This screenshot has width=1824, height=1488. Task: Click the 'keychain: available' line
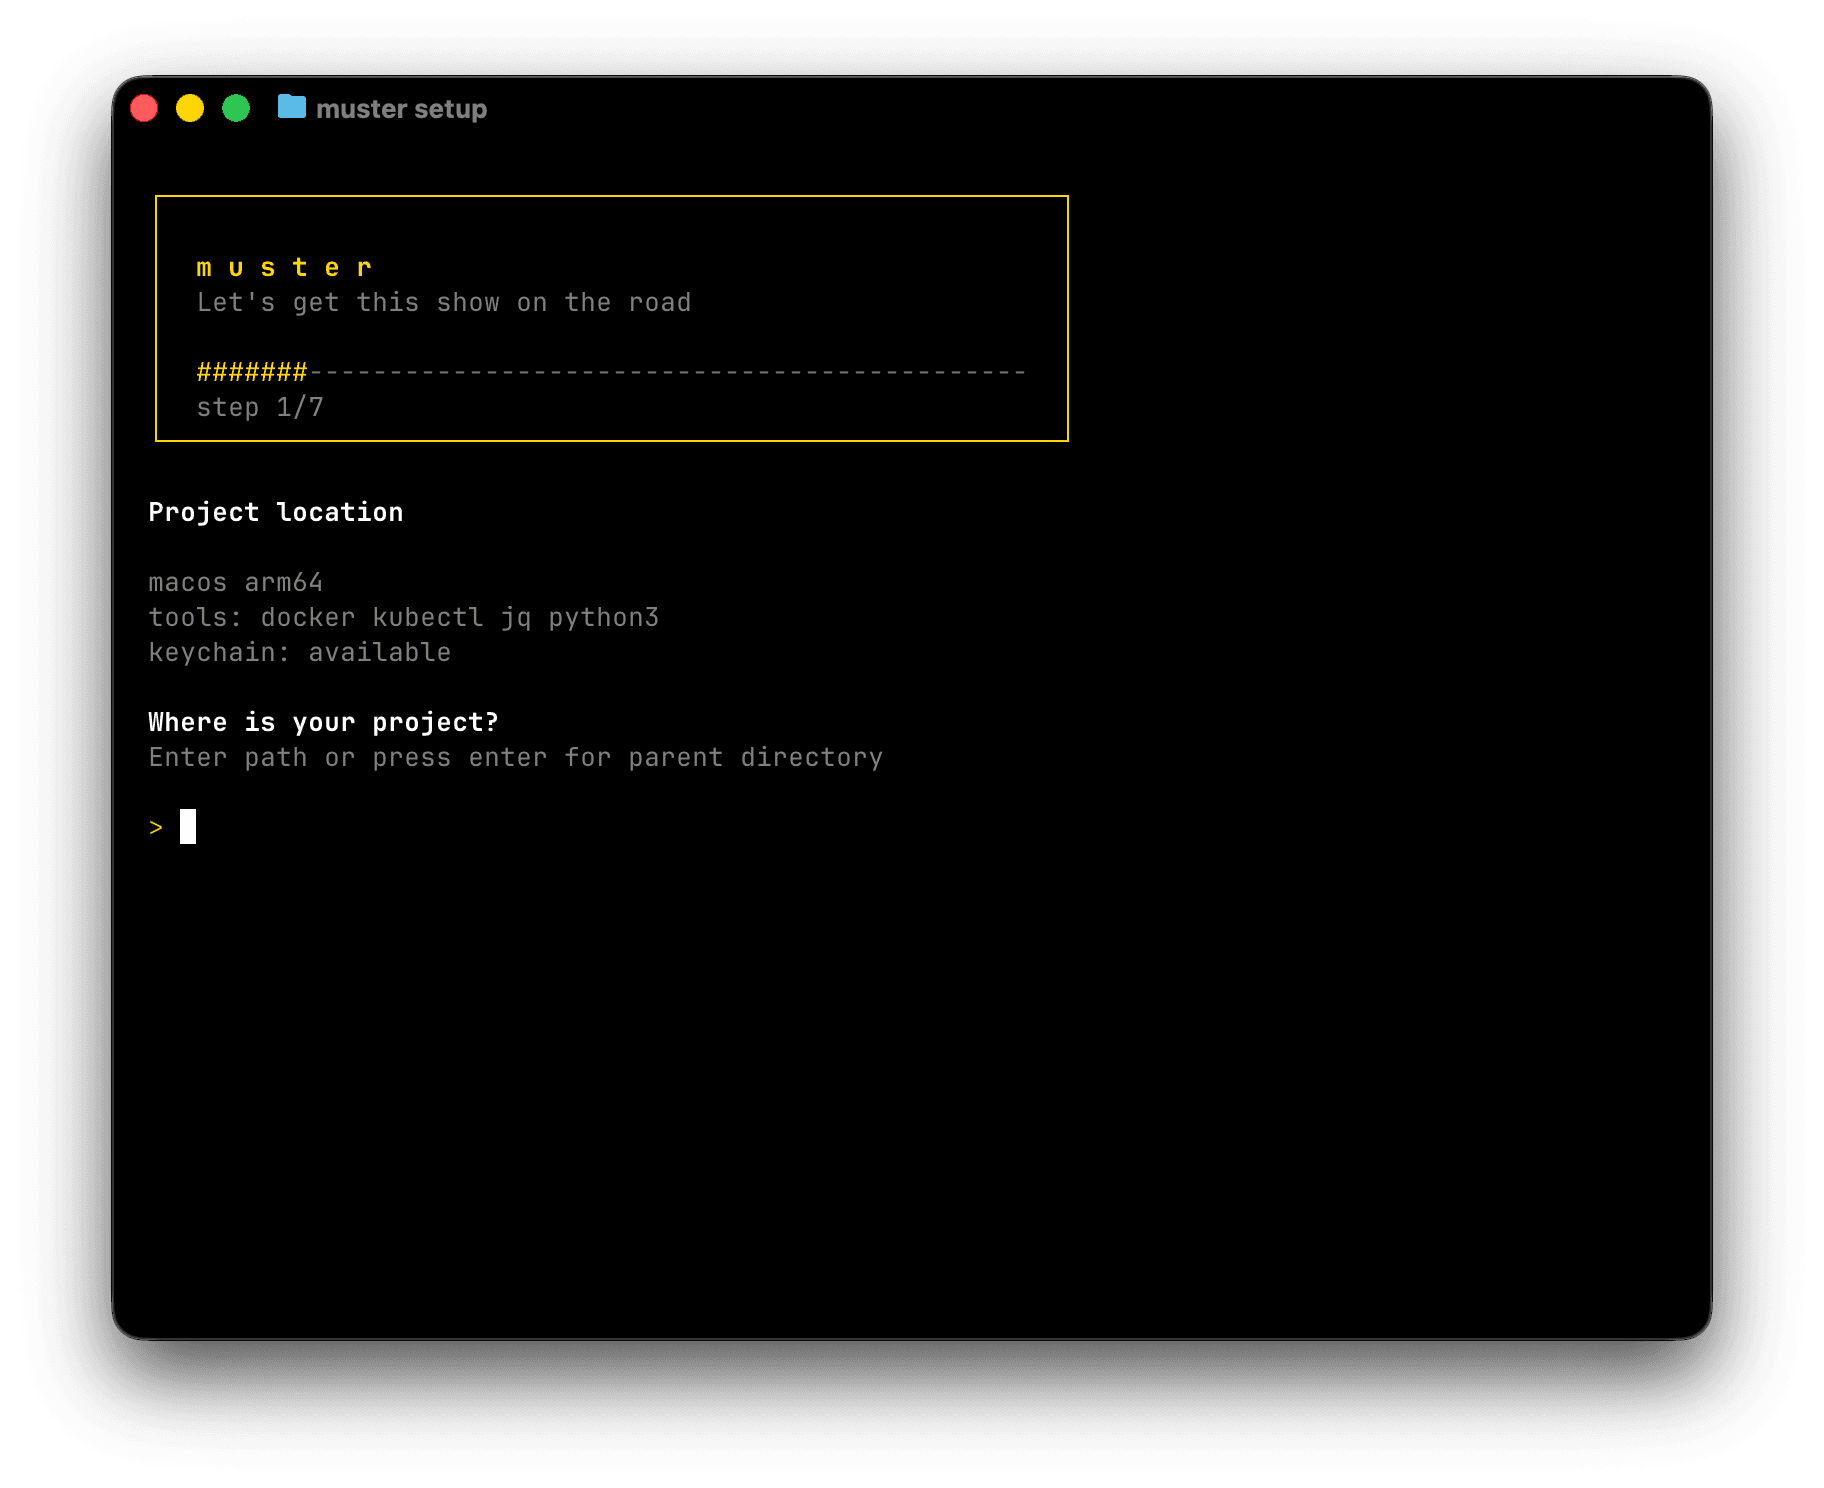coord(300,652)
